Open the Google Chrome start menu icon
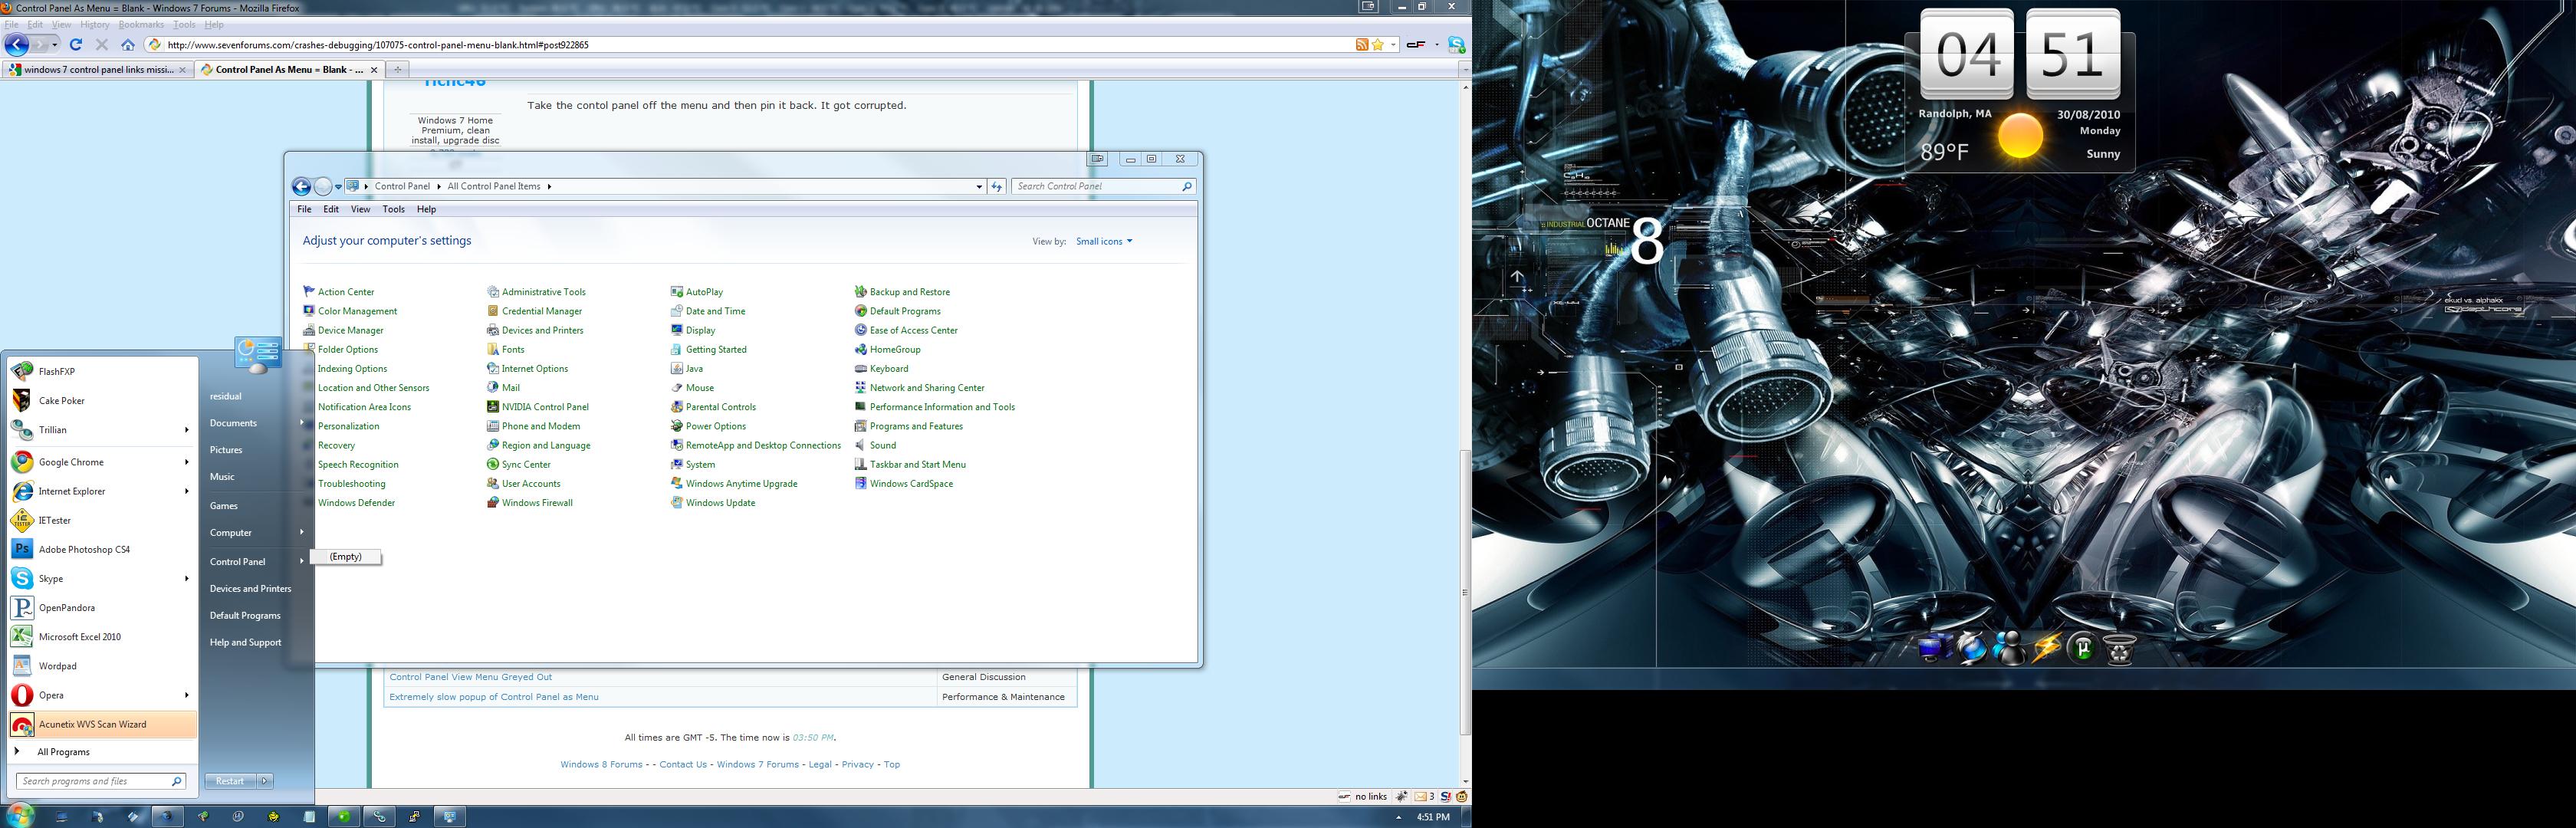2576x828 pixels. pyautogui.click(x=22, y=462)
